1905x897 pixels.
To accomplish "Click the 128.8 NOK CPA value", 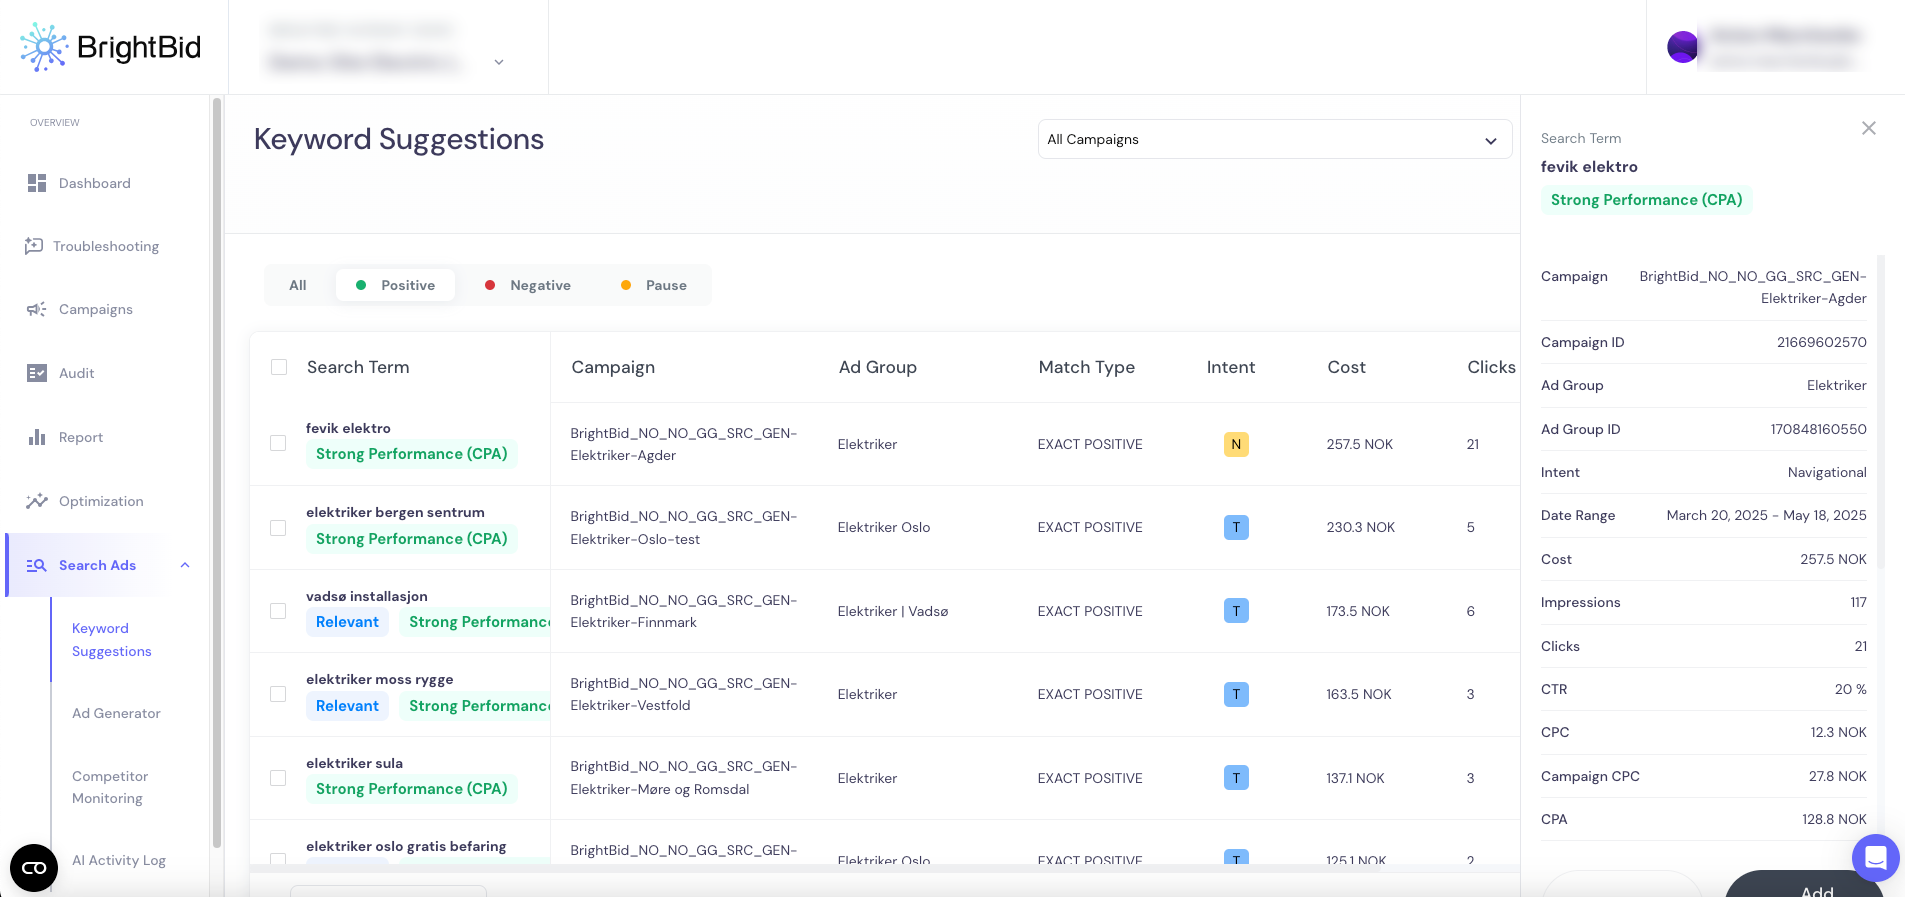I will click(1834, 819).
